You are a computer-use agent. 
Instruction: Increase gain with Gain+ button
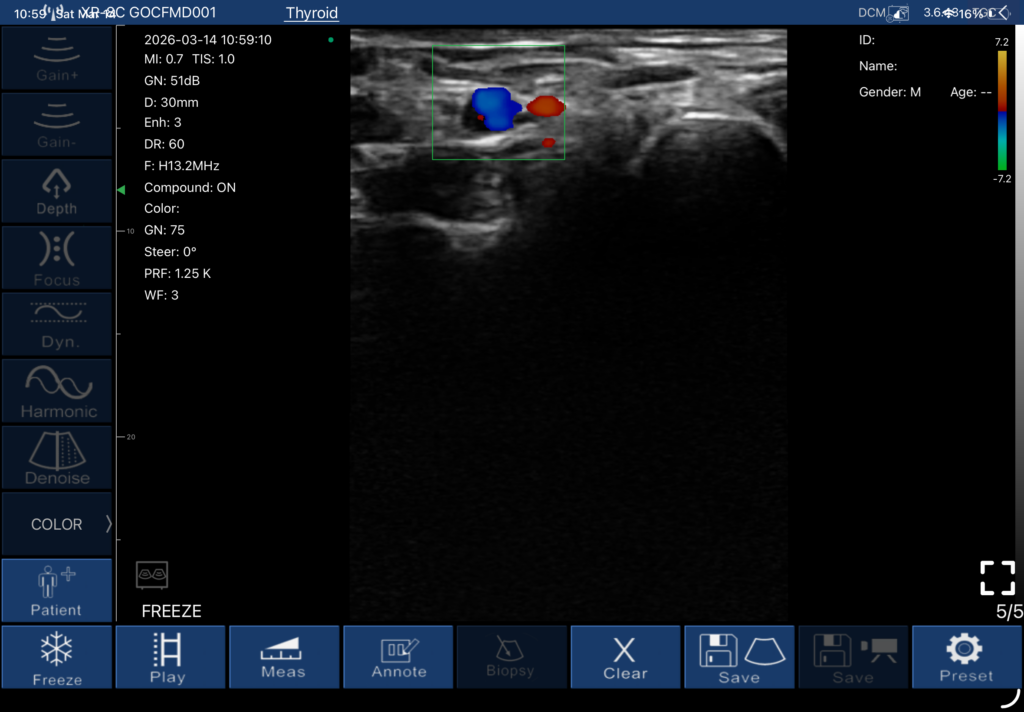click(x=57, y=59)
